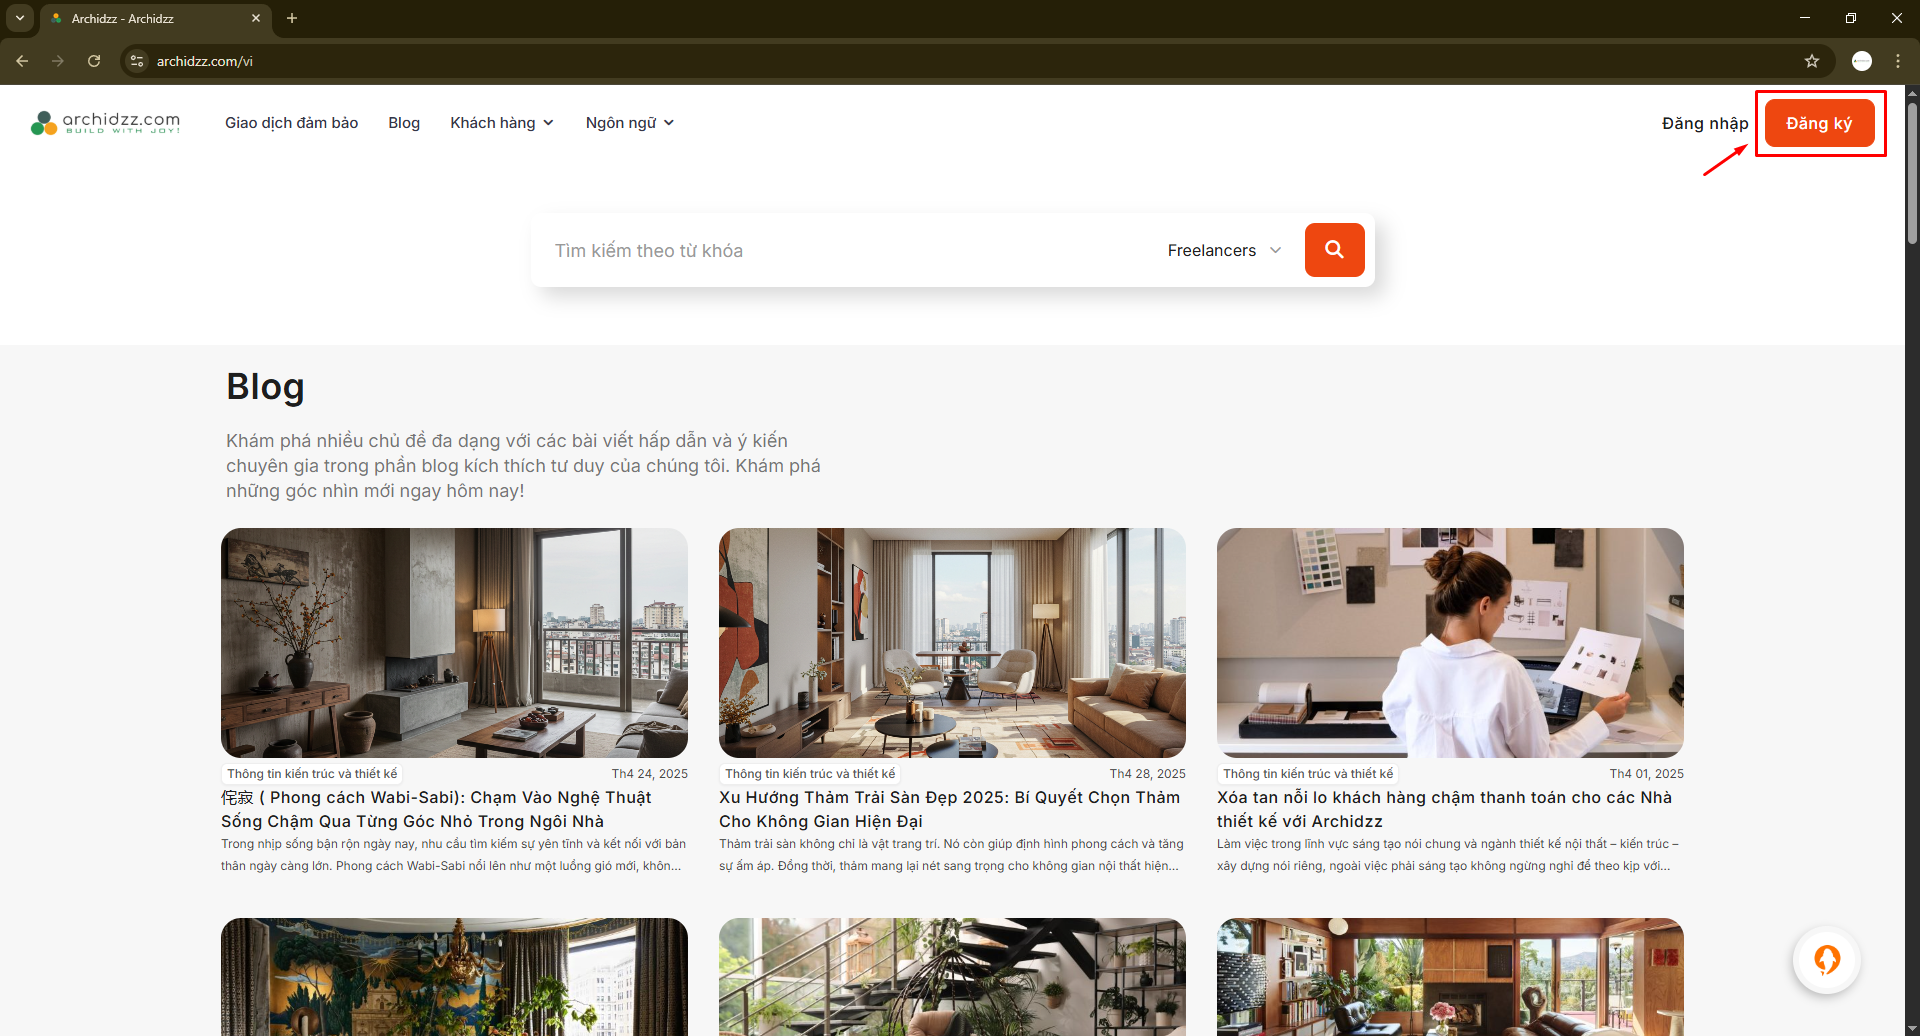Open Chrome three-dot menu
Viewport: 1920px width, 1036px height.
[x=1897, y=61]
